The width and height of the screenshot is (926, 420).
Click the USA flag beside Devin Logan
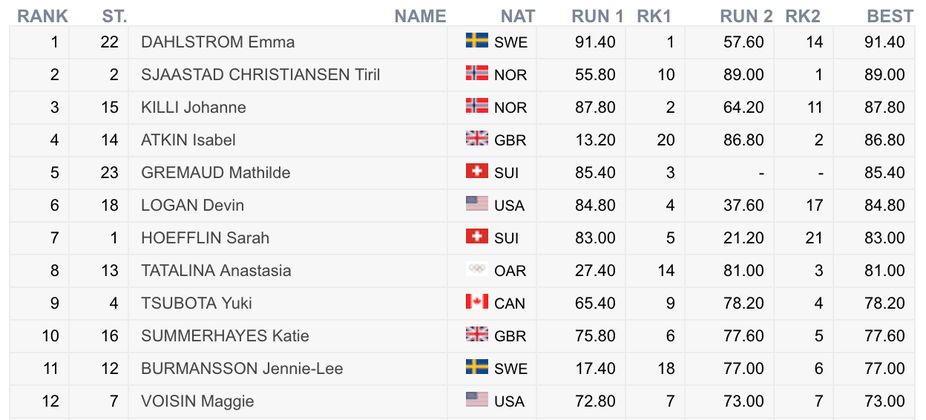click(477, 204)
